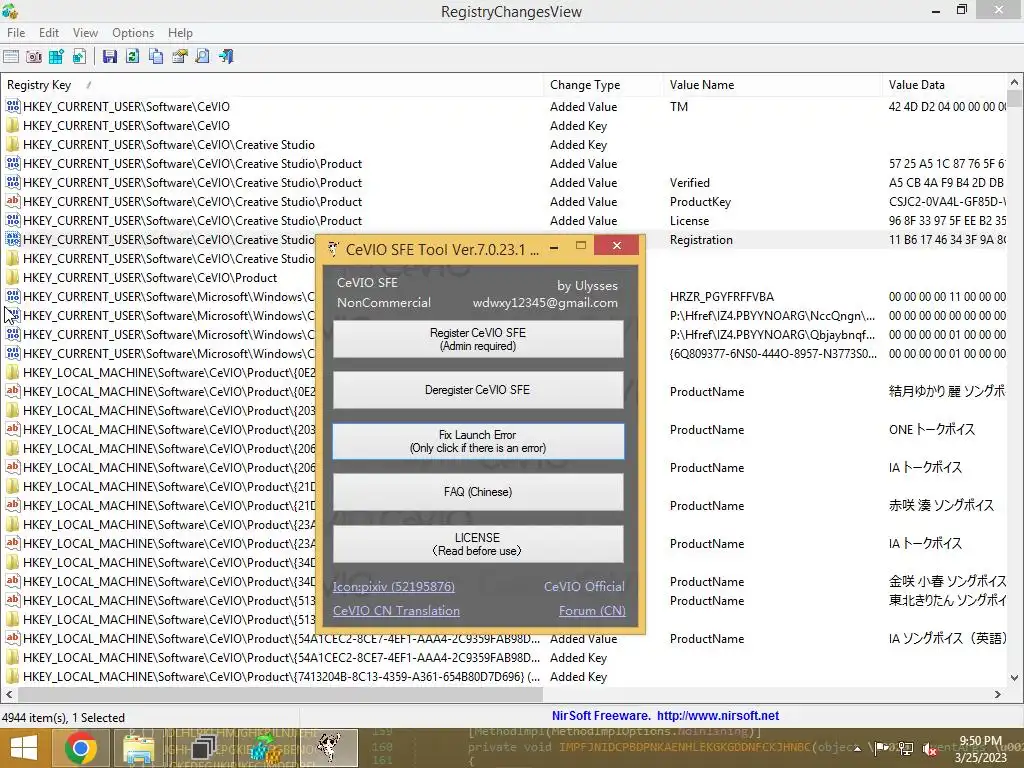The height and width of the screenshot is (768, 1024).
Task: Sort by the Change Type column header
Action: [x=603, y=85]
